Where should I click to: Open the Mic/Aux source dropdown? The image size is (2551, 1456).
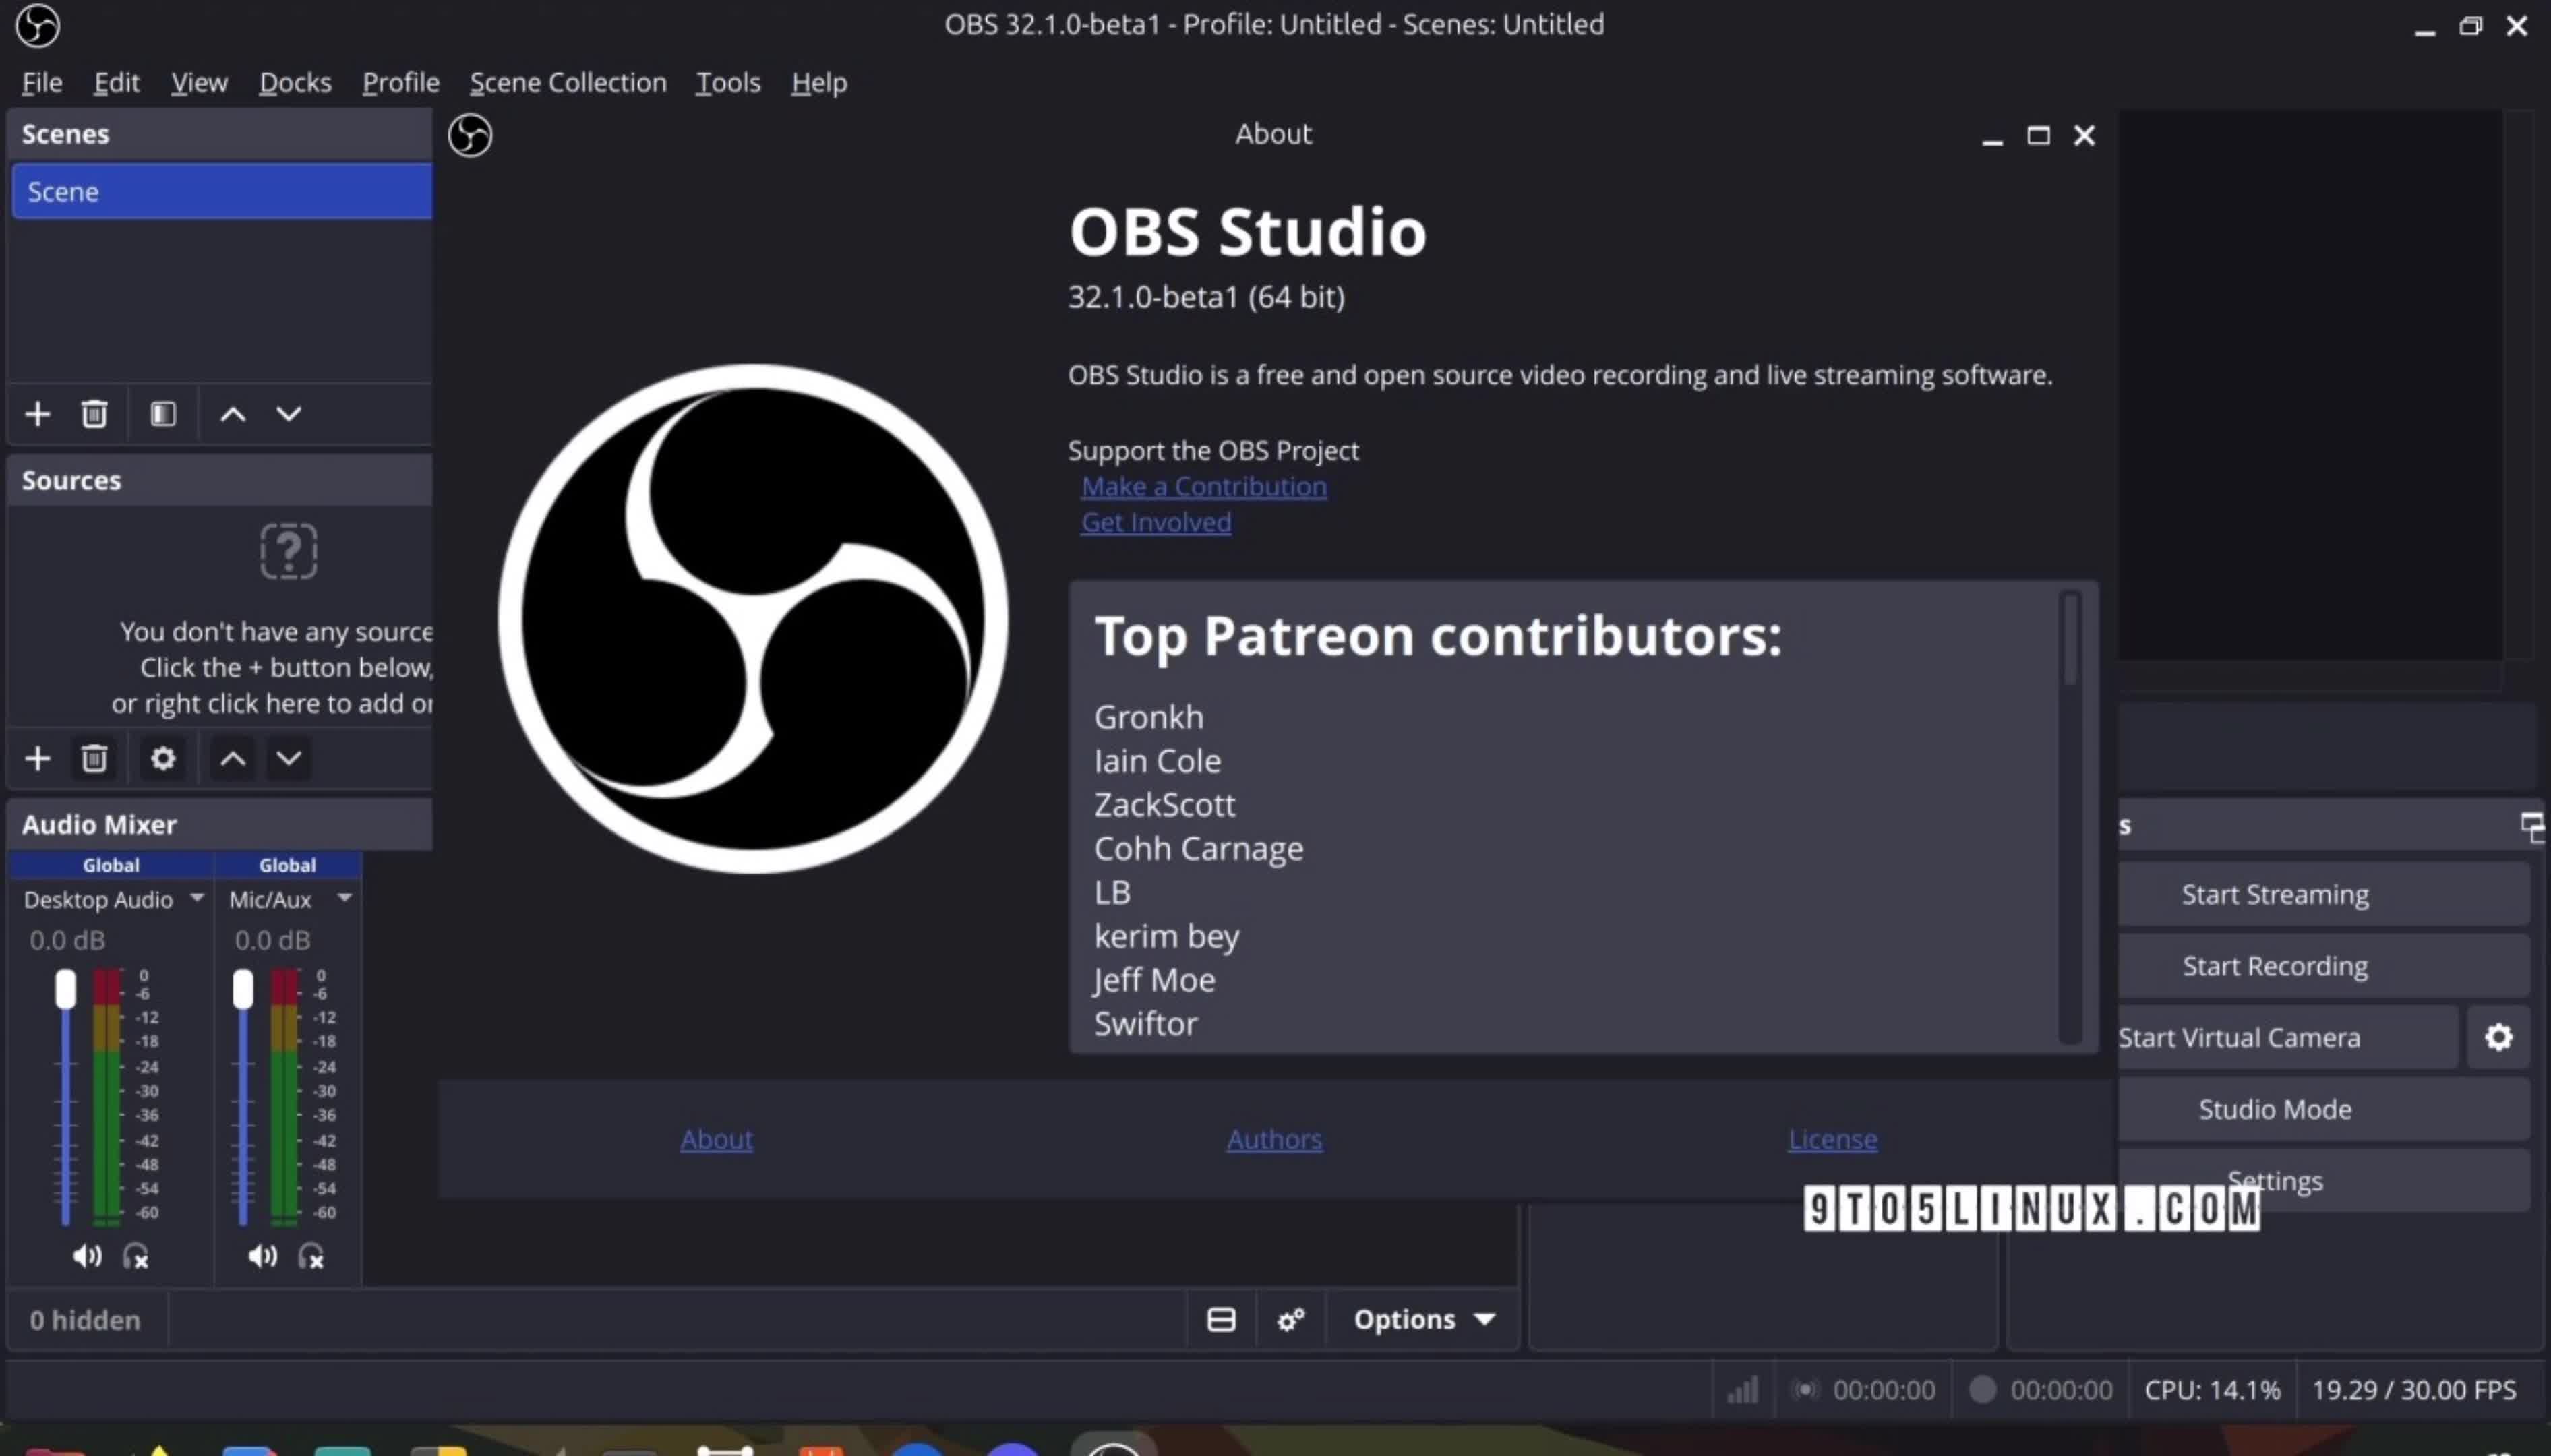(x=344, y=898)
